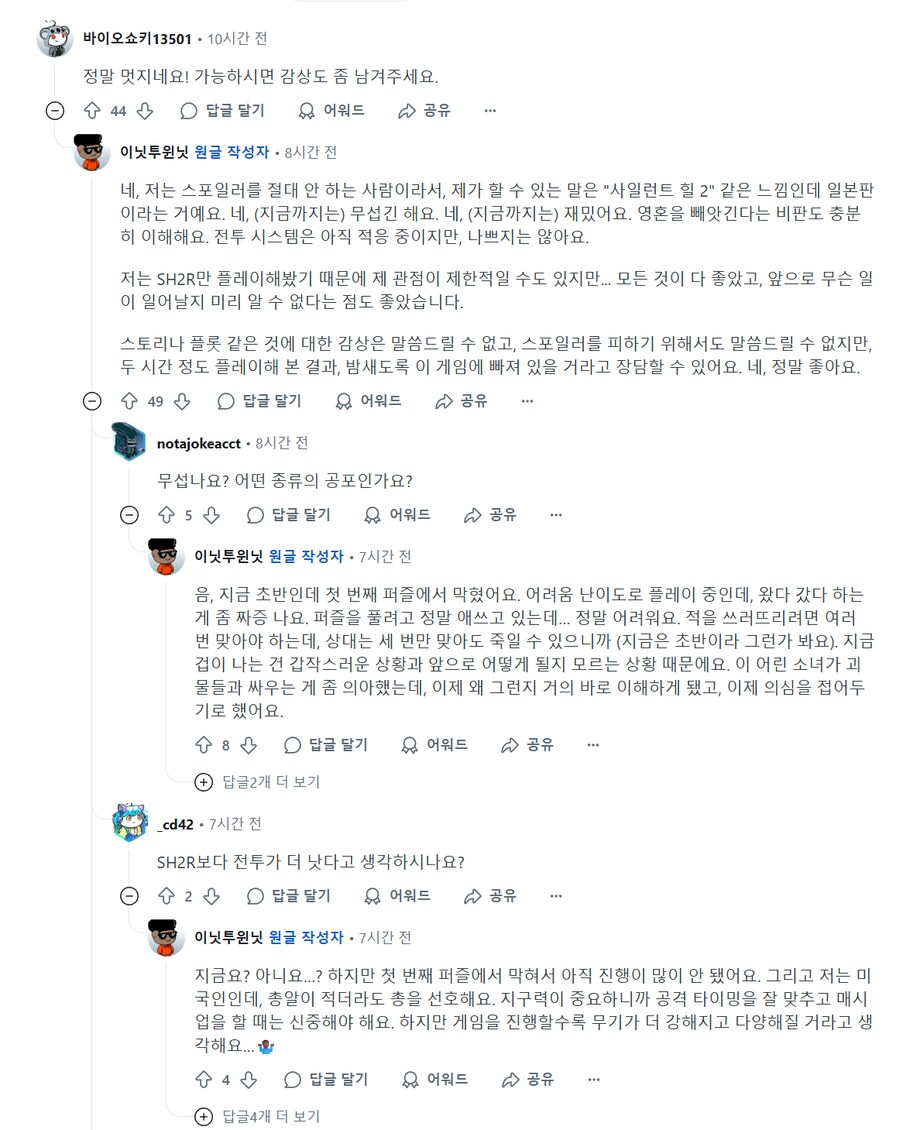Open notajokeacct's user profile link
This screenshot has width=900, height=1130.
[199, 443]
